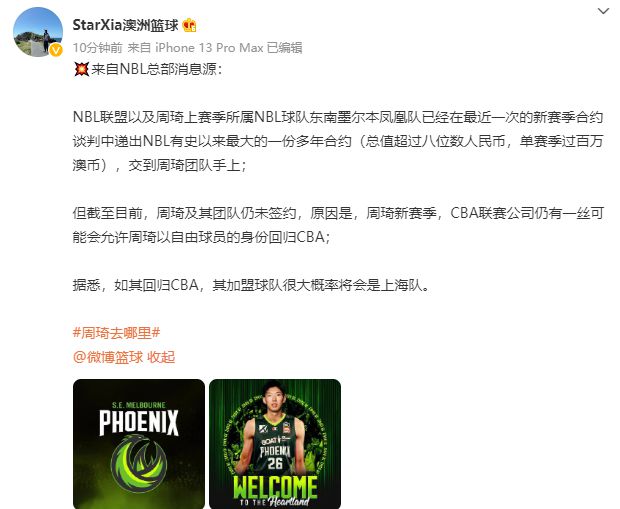Open StarXia澳洲篮球 username link
The width and height of the screenshot is (620, 509).
126,25
